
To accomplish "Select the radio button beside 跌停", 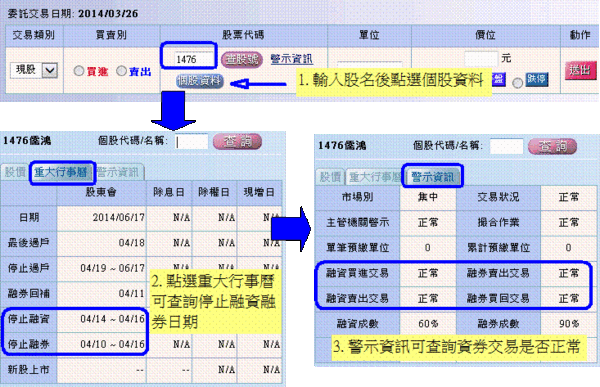I will pos(517,82).
